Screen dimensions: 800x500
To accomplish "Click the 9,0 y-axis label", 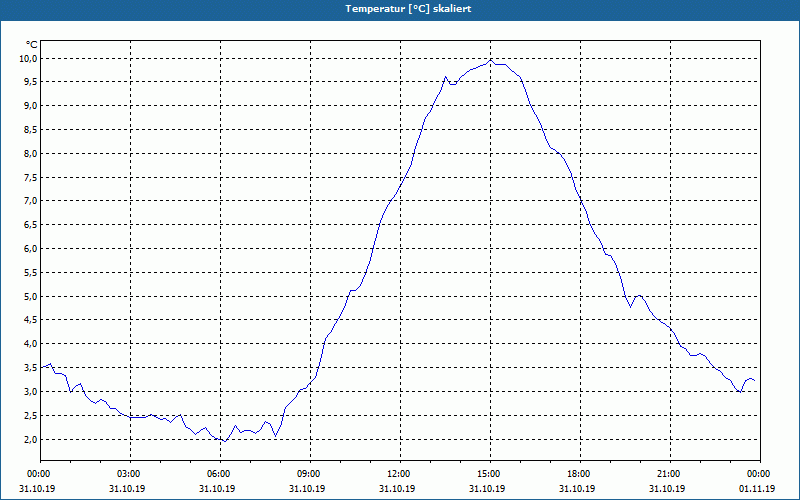I will [31, 106].
